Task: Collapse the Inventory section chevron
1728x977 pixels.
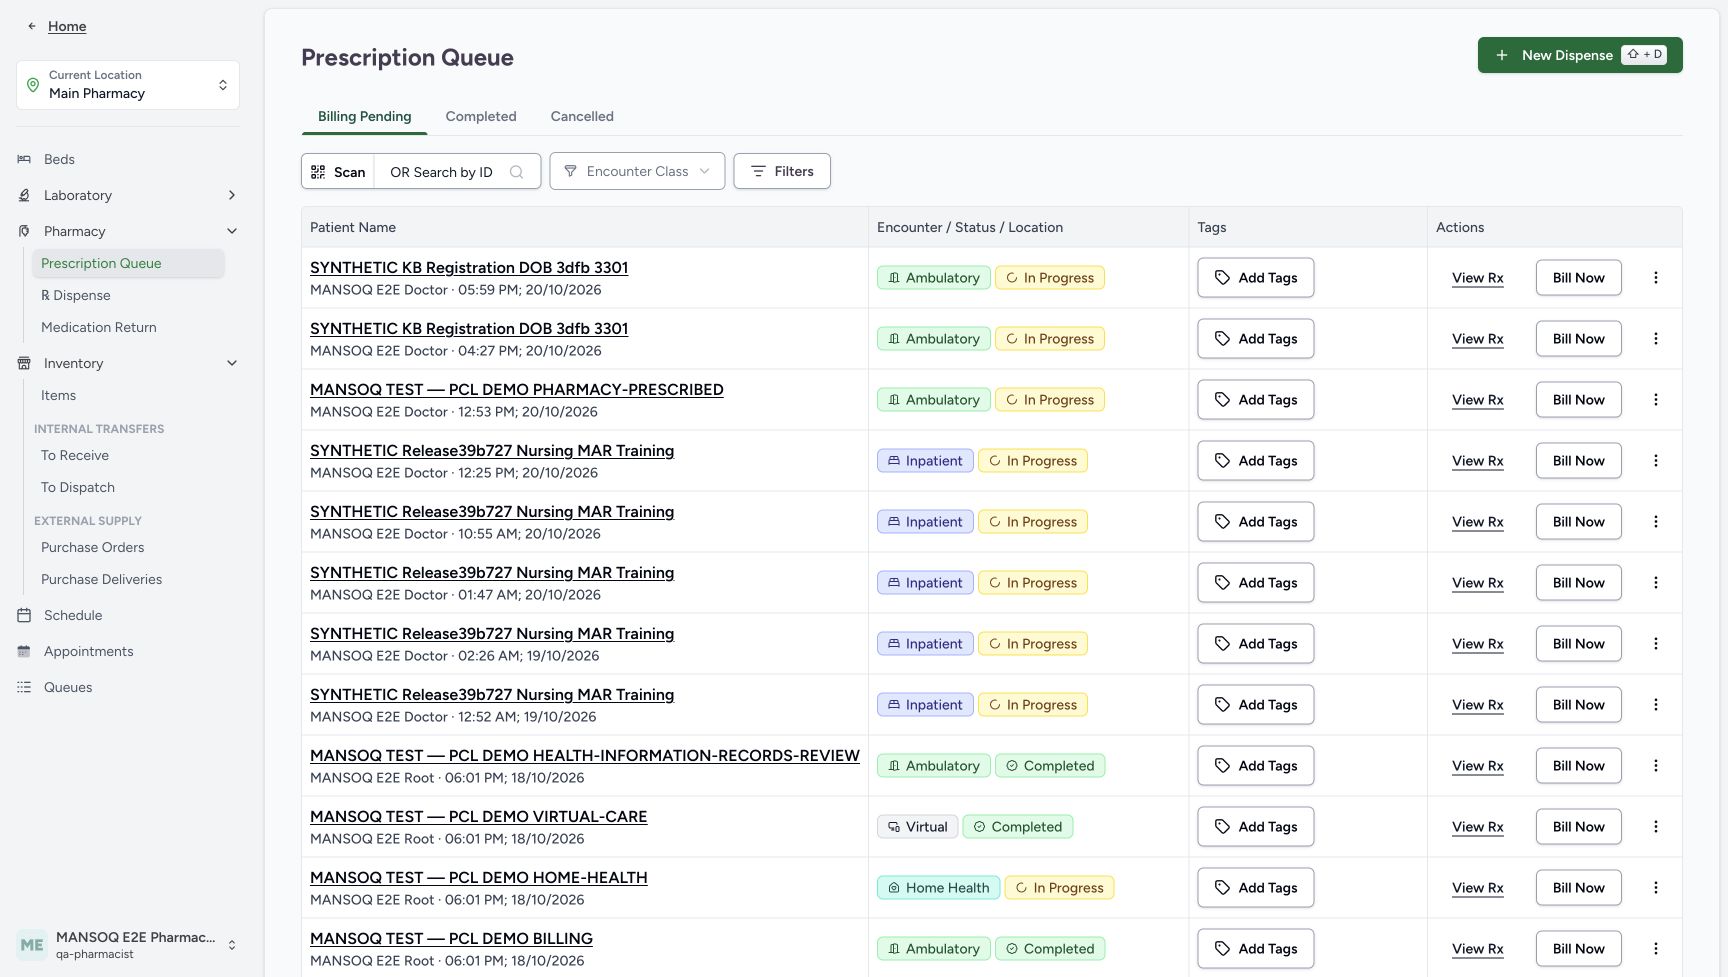Action: tap(232, 363)
